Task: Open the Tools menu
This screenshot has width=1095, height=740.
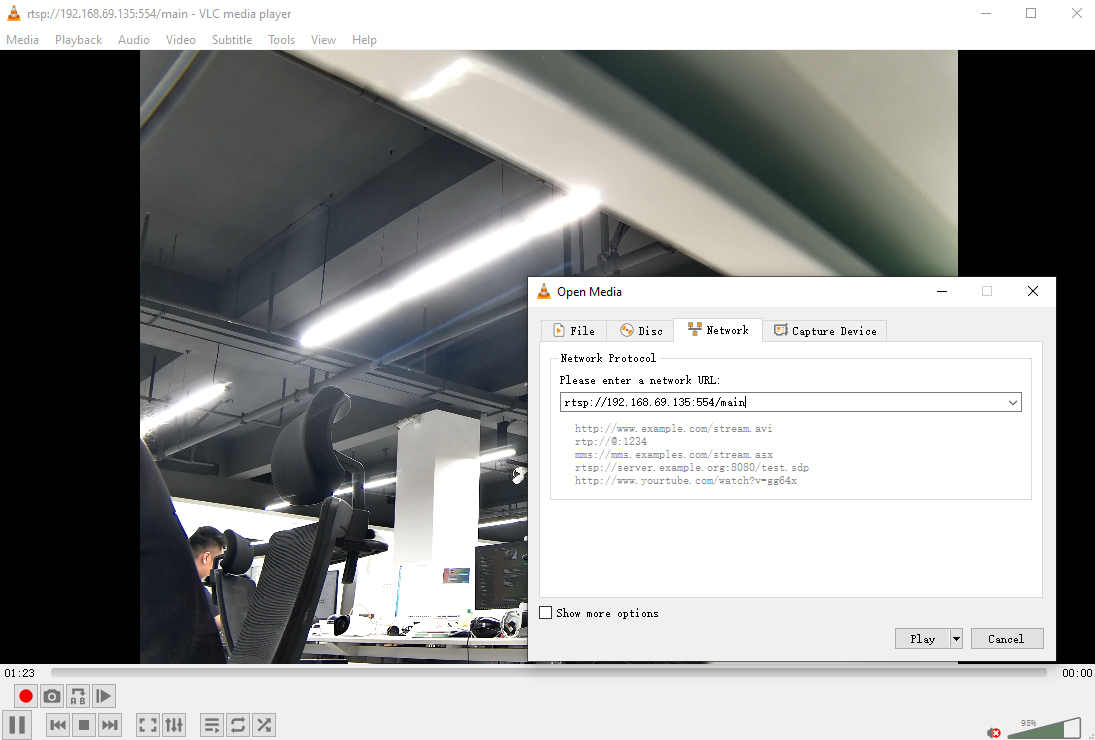Action: click(x=281, y=40)
